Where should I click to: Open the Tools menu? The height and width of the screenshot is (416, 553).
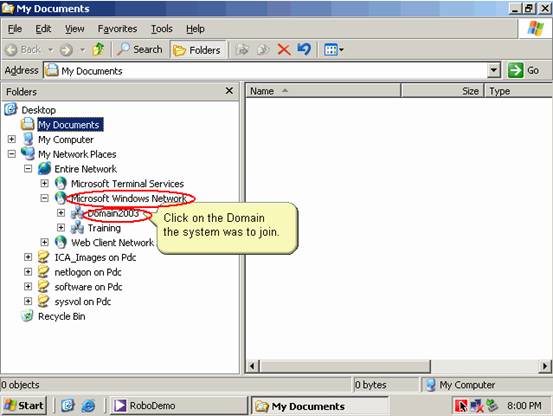point(162,29)
